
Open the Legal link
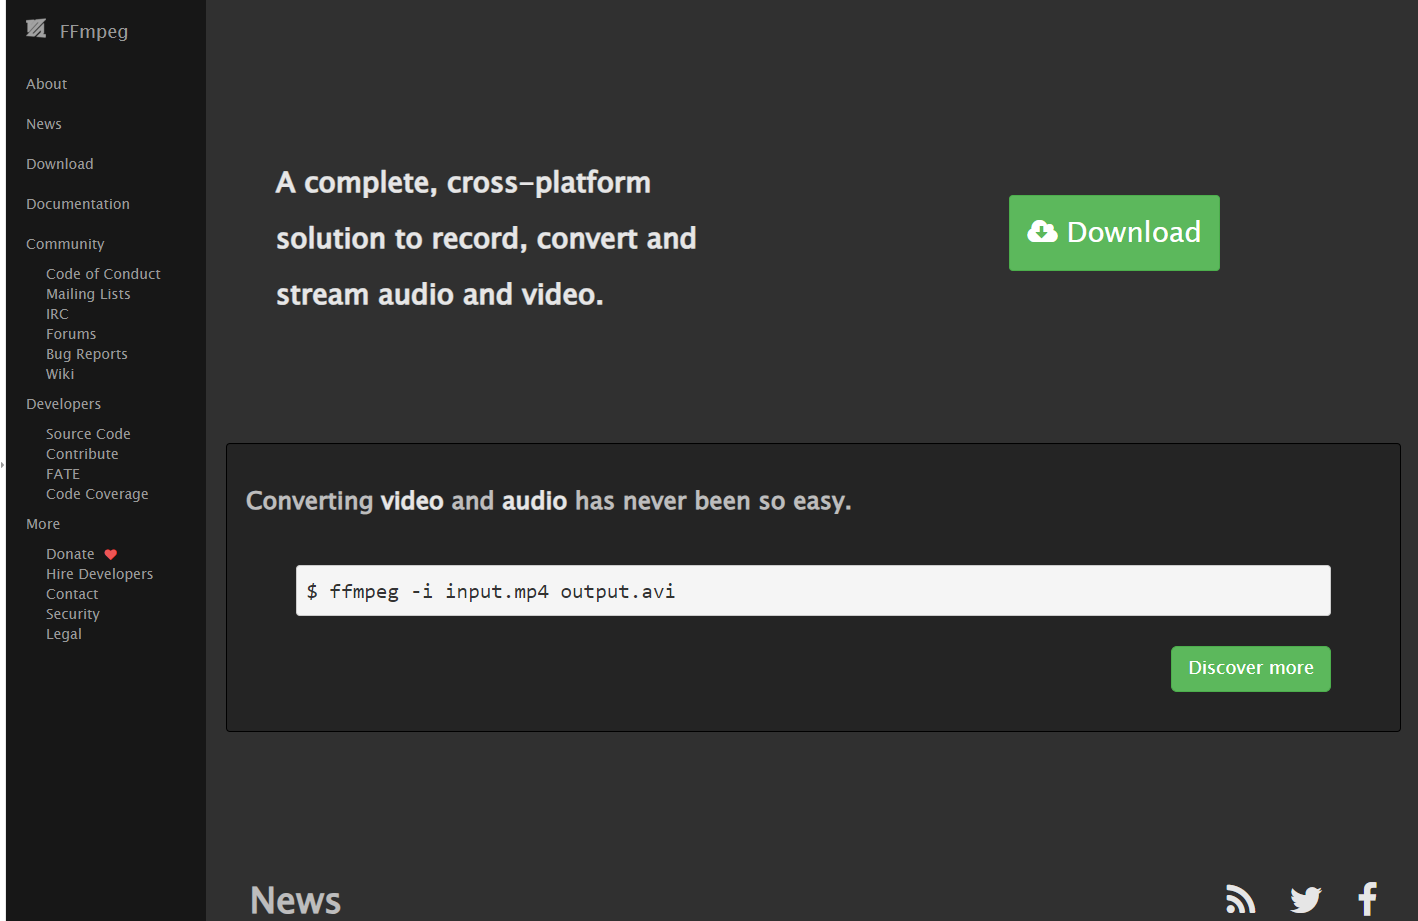(64, 634)
